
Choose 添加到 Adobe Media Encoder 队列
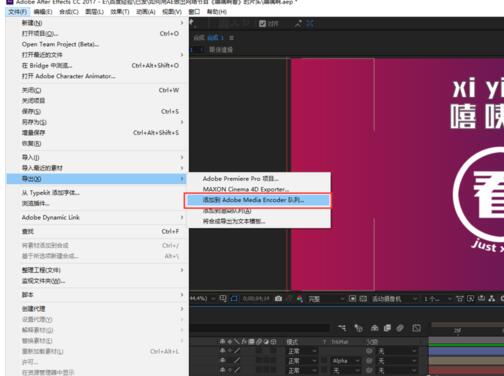point(258,200)
